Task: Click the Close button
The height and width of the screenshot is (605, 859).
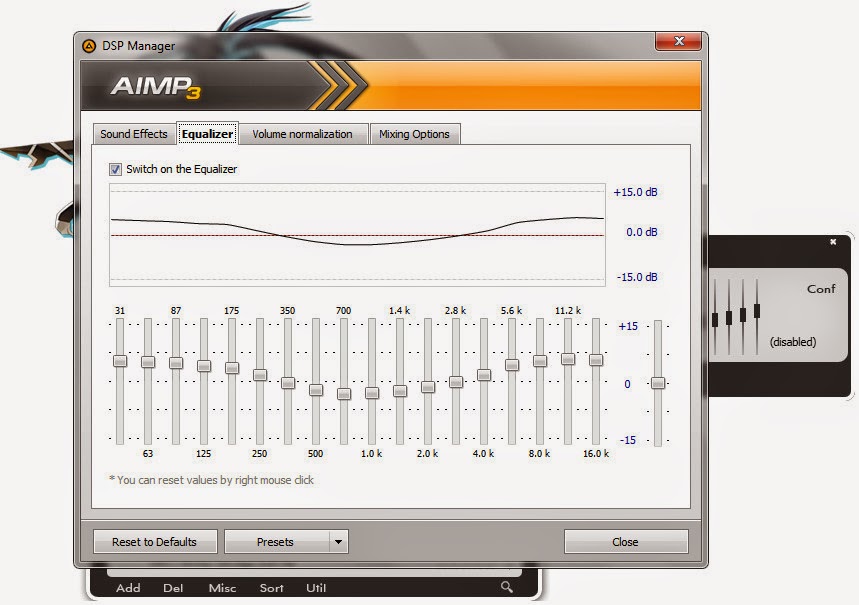Action: coord(625,541)
